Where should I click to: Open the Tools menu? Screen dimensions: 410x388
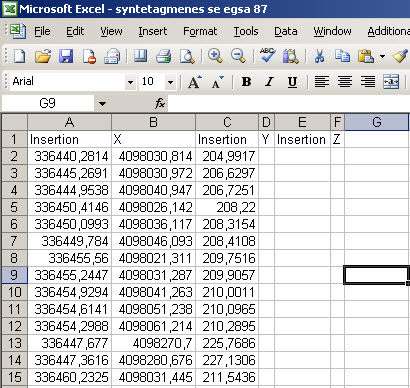tap(246, 31)
